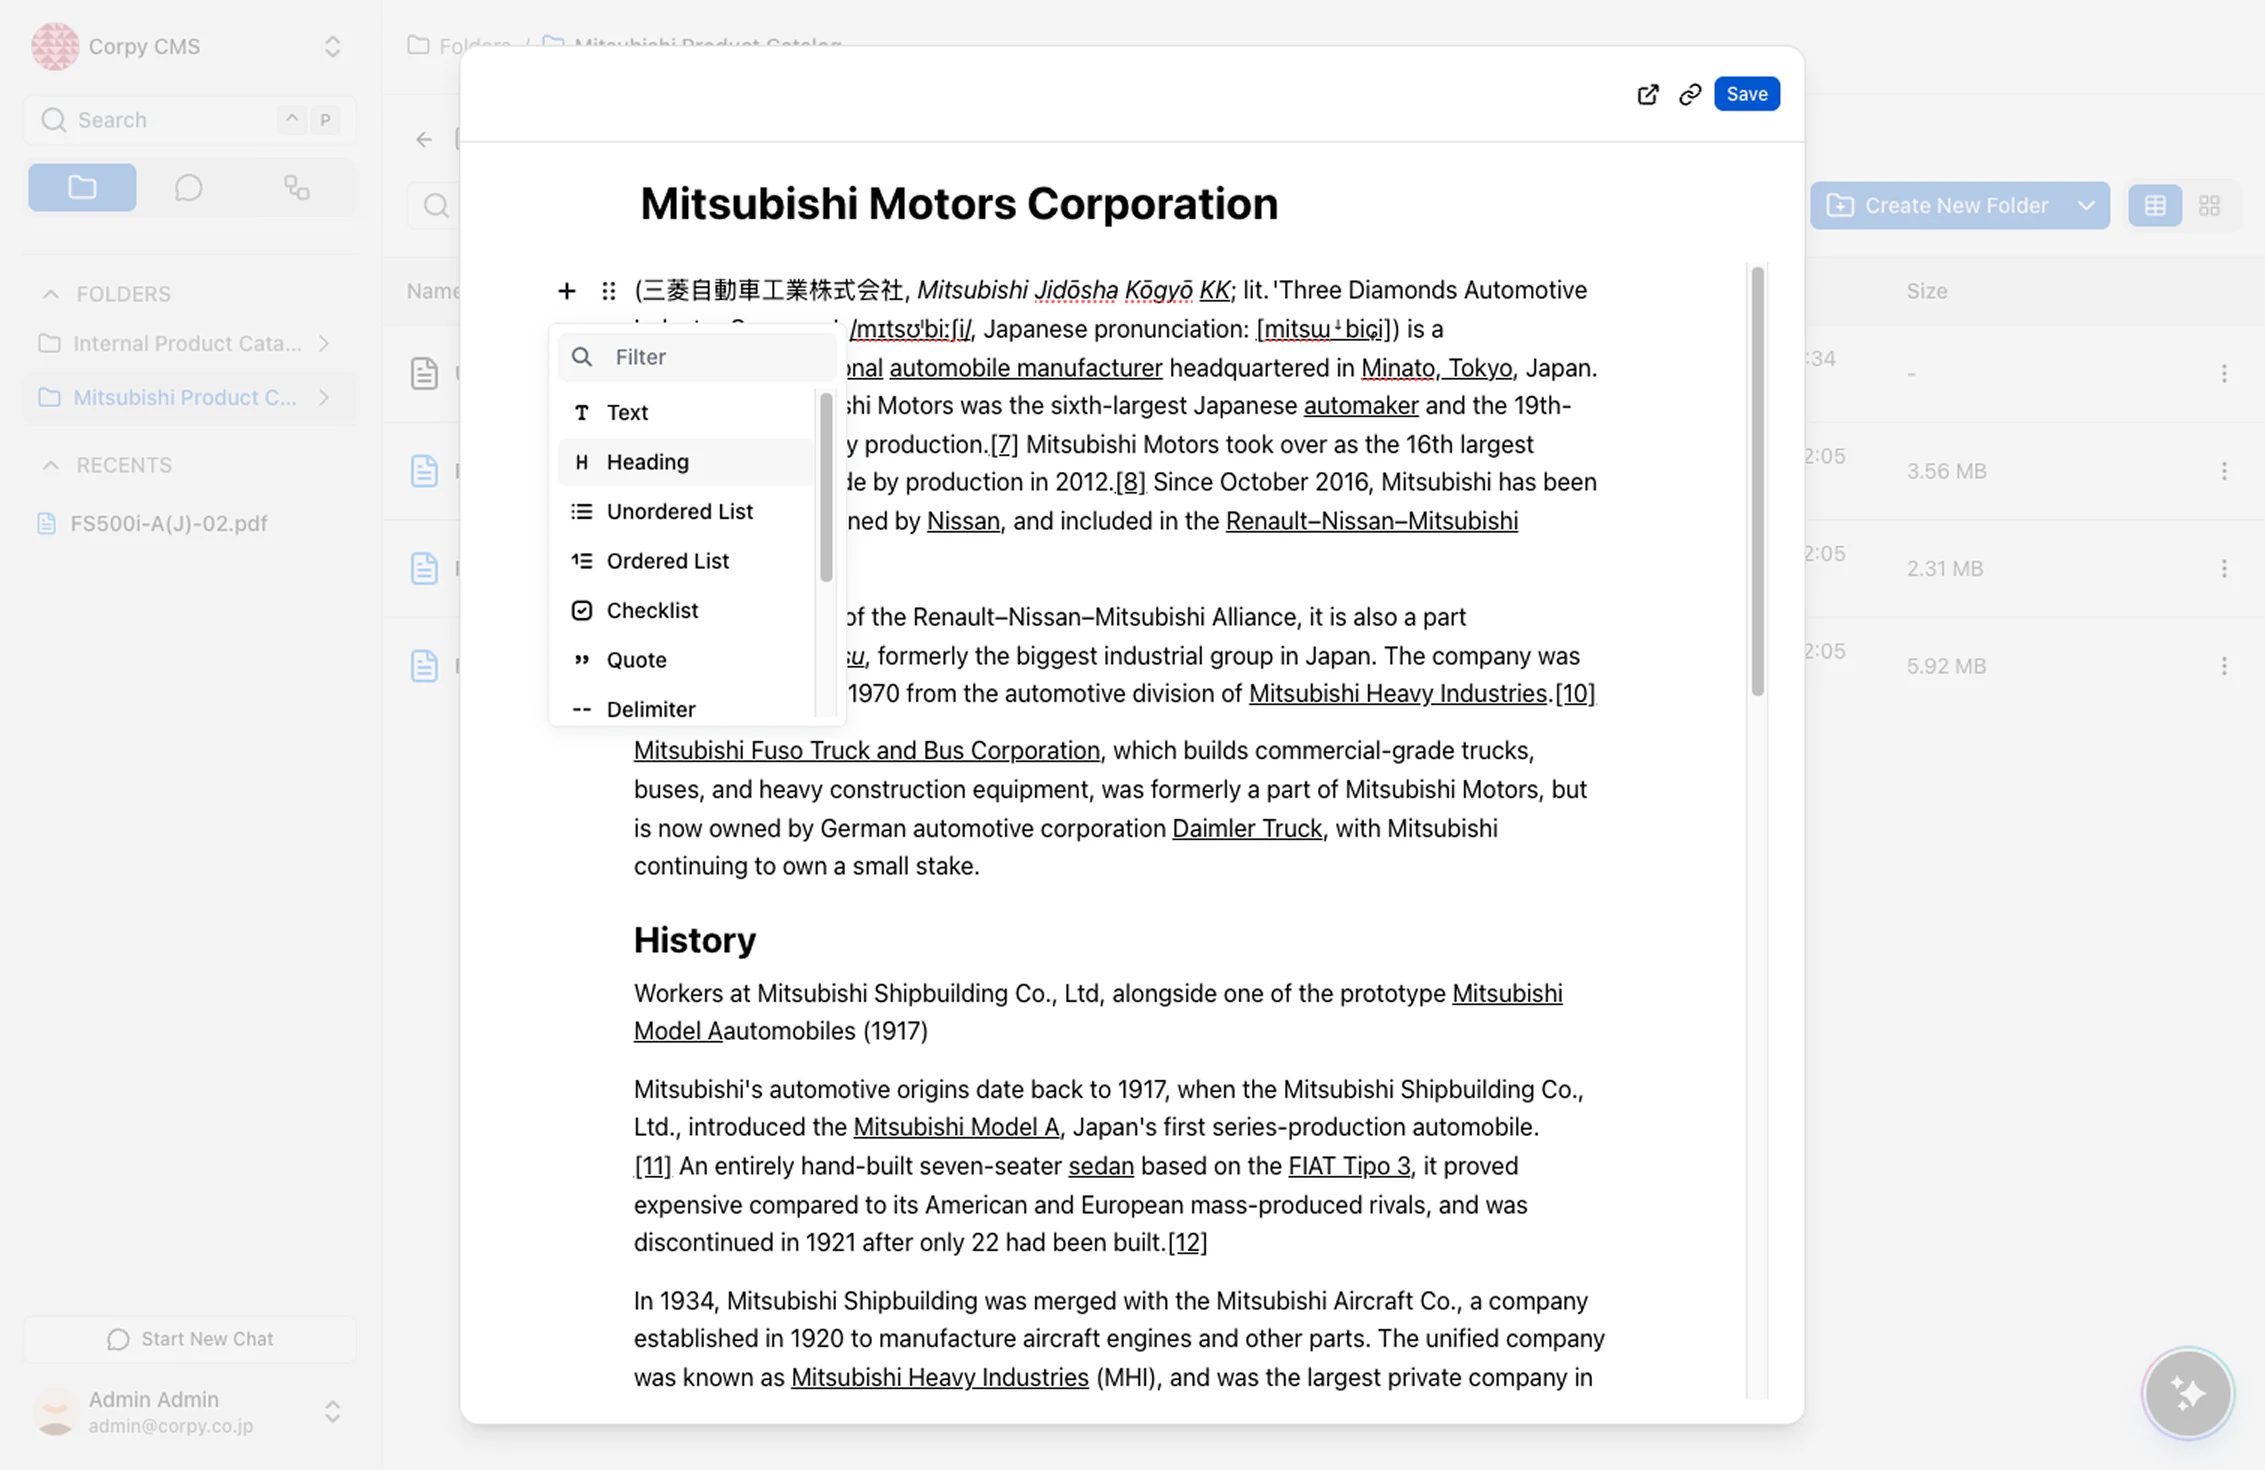Open Admin Admin account menu
The height and width of the screenshot is (1470, 2265).
tap(188, 1411)
